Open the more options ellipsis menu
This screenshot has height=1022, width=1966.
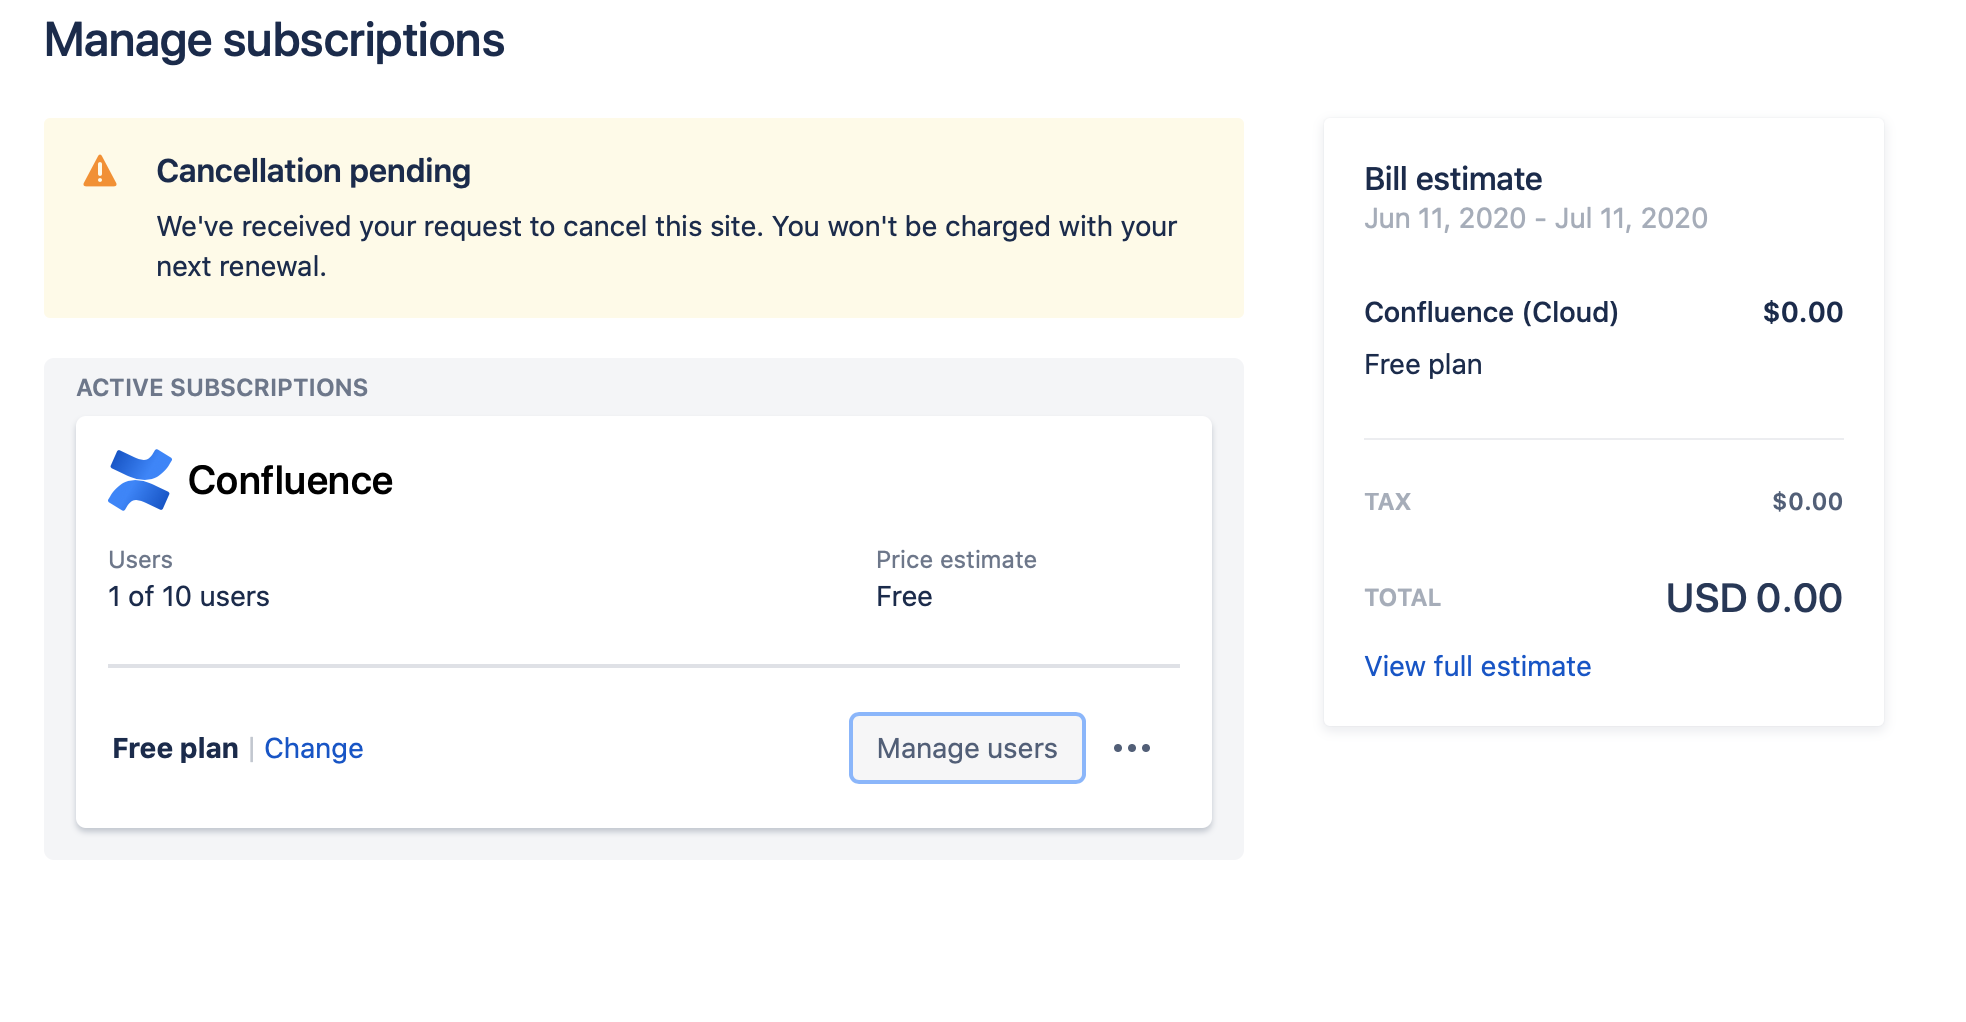coord(1131,747)
